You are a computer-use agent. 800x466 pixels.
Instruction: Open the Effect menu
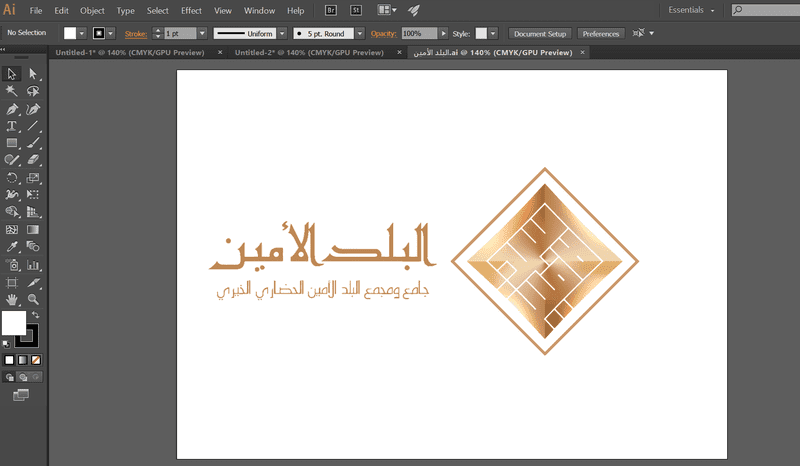(x=191, y=10)
